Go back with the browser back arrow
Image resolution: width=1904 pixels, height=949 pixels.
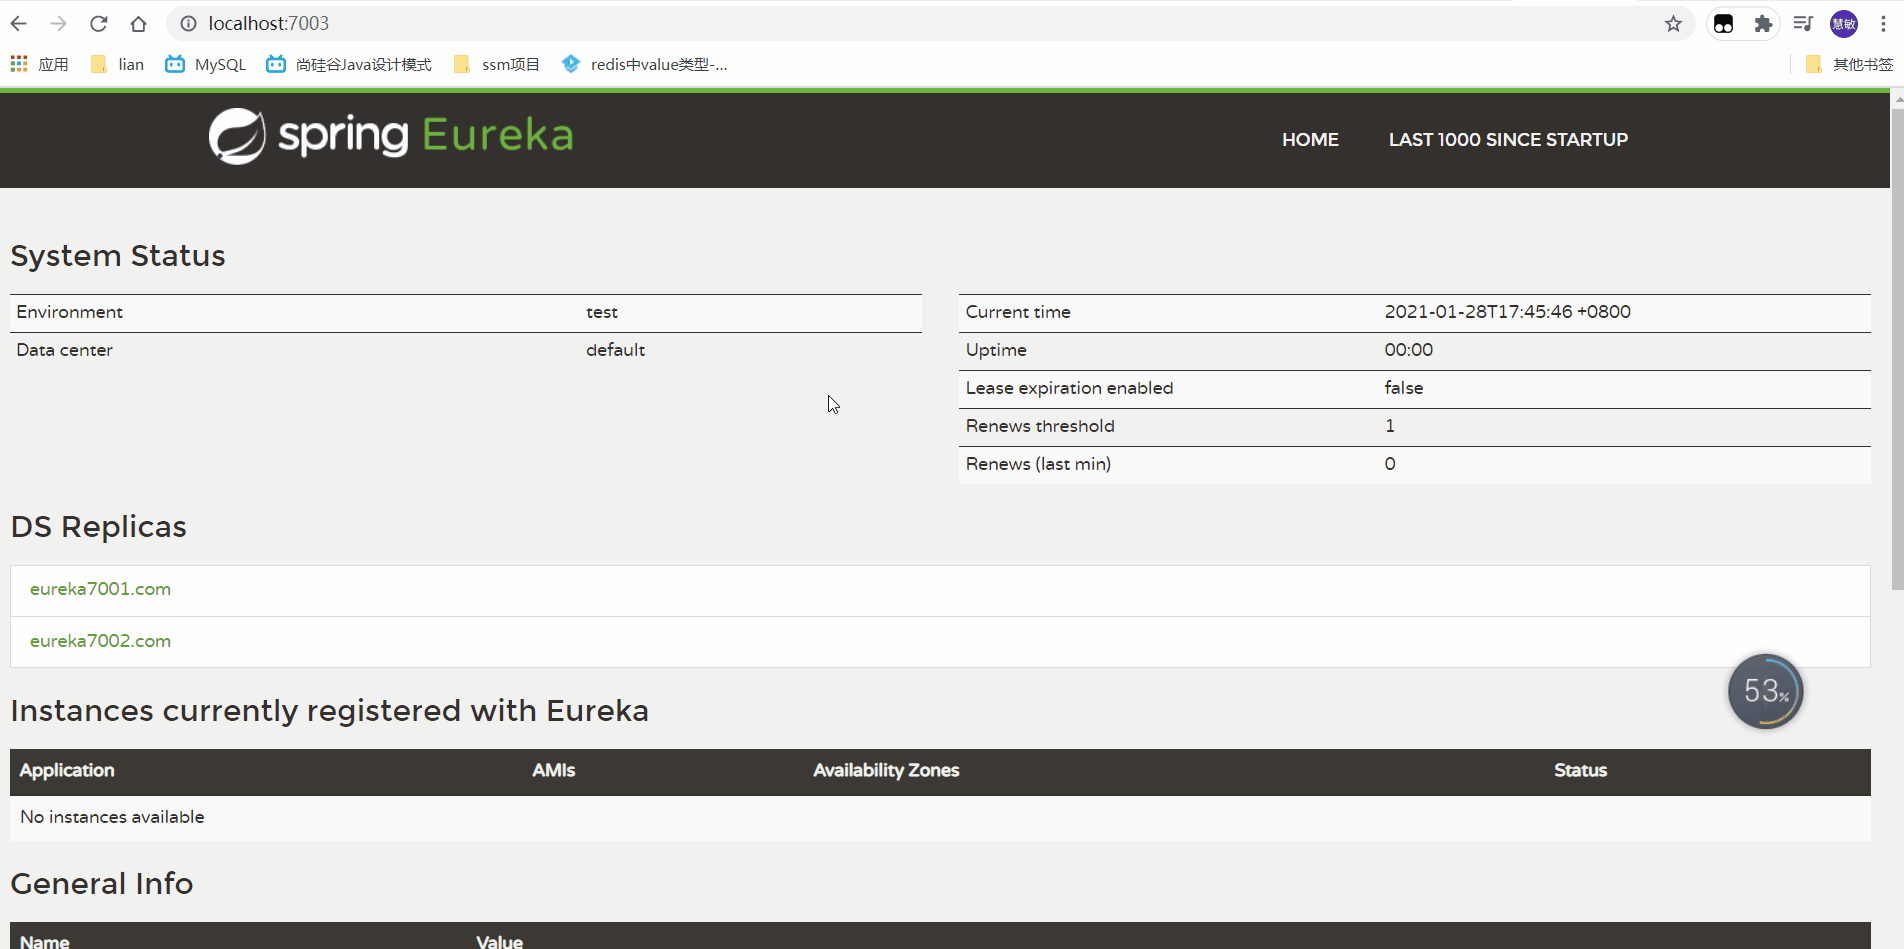[19, 23]
